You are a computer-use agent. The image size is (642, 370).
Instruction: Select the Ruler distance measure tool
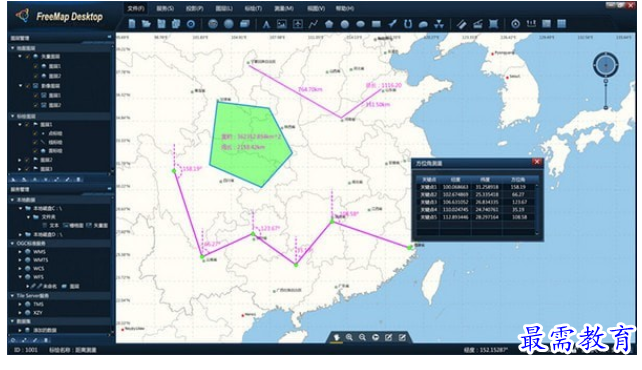[x=461, y=24]
